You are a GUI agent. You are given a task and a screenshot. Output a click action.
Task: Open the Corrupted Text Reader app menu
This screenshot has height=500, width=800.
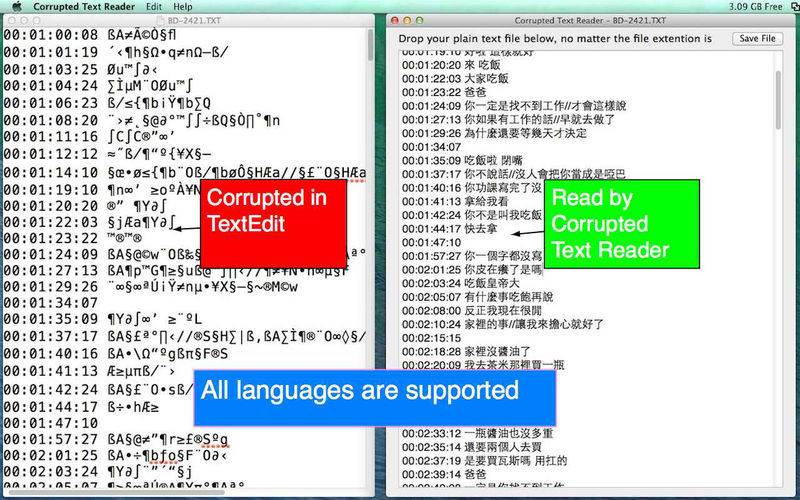(x=85, y=6)
